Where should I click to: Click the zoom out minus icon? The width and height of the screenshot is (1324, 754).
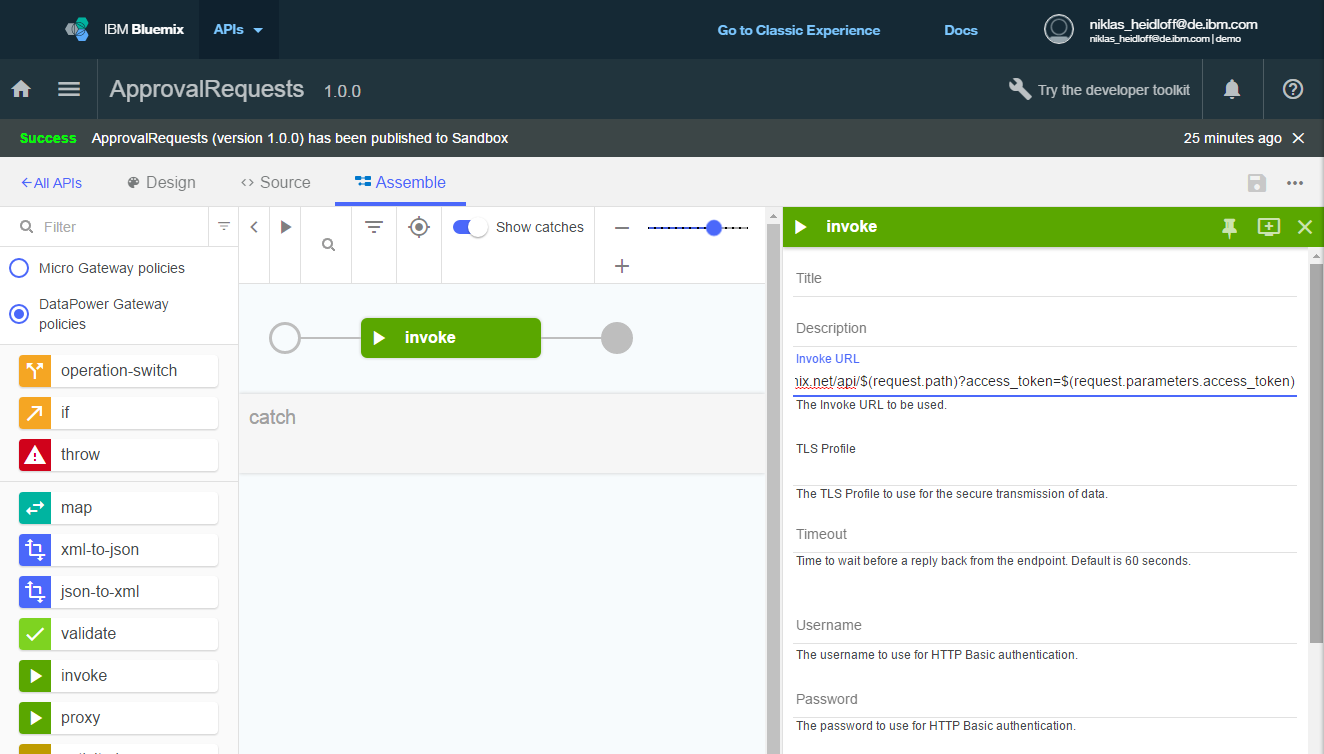622,228
